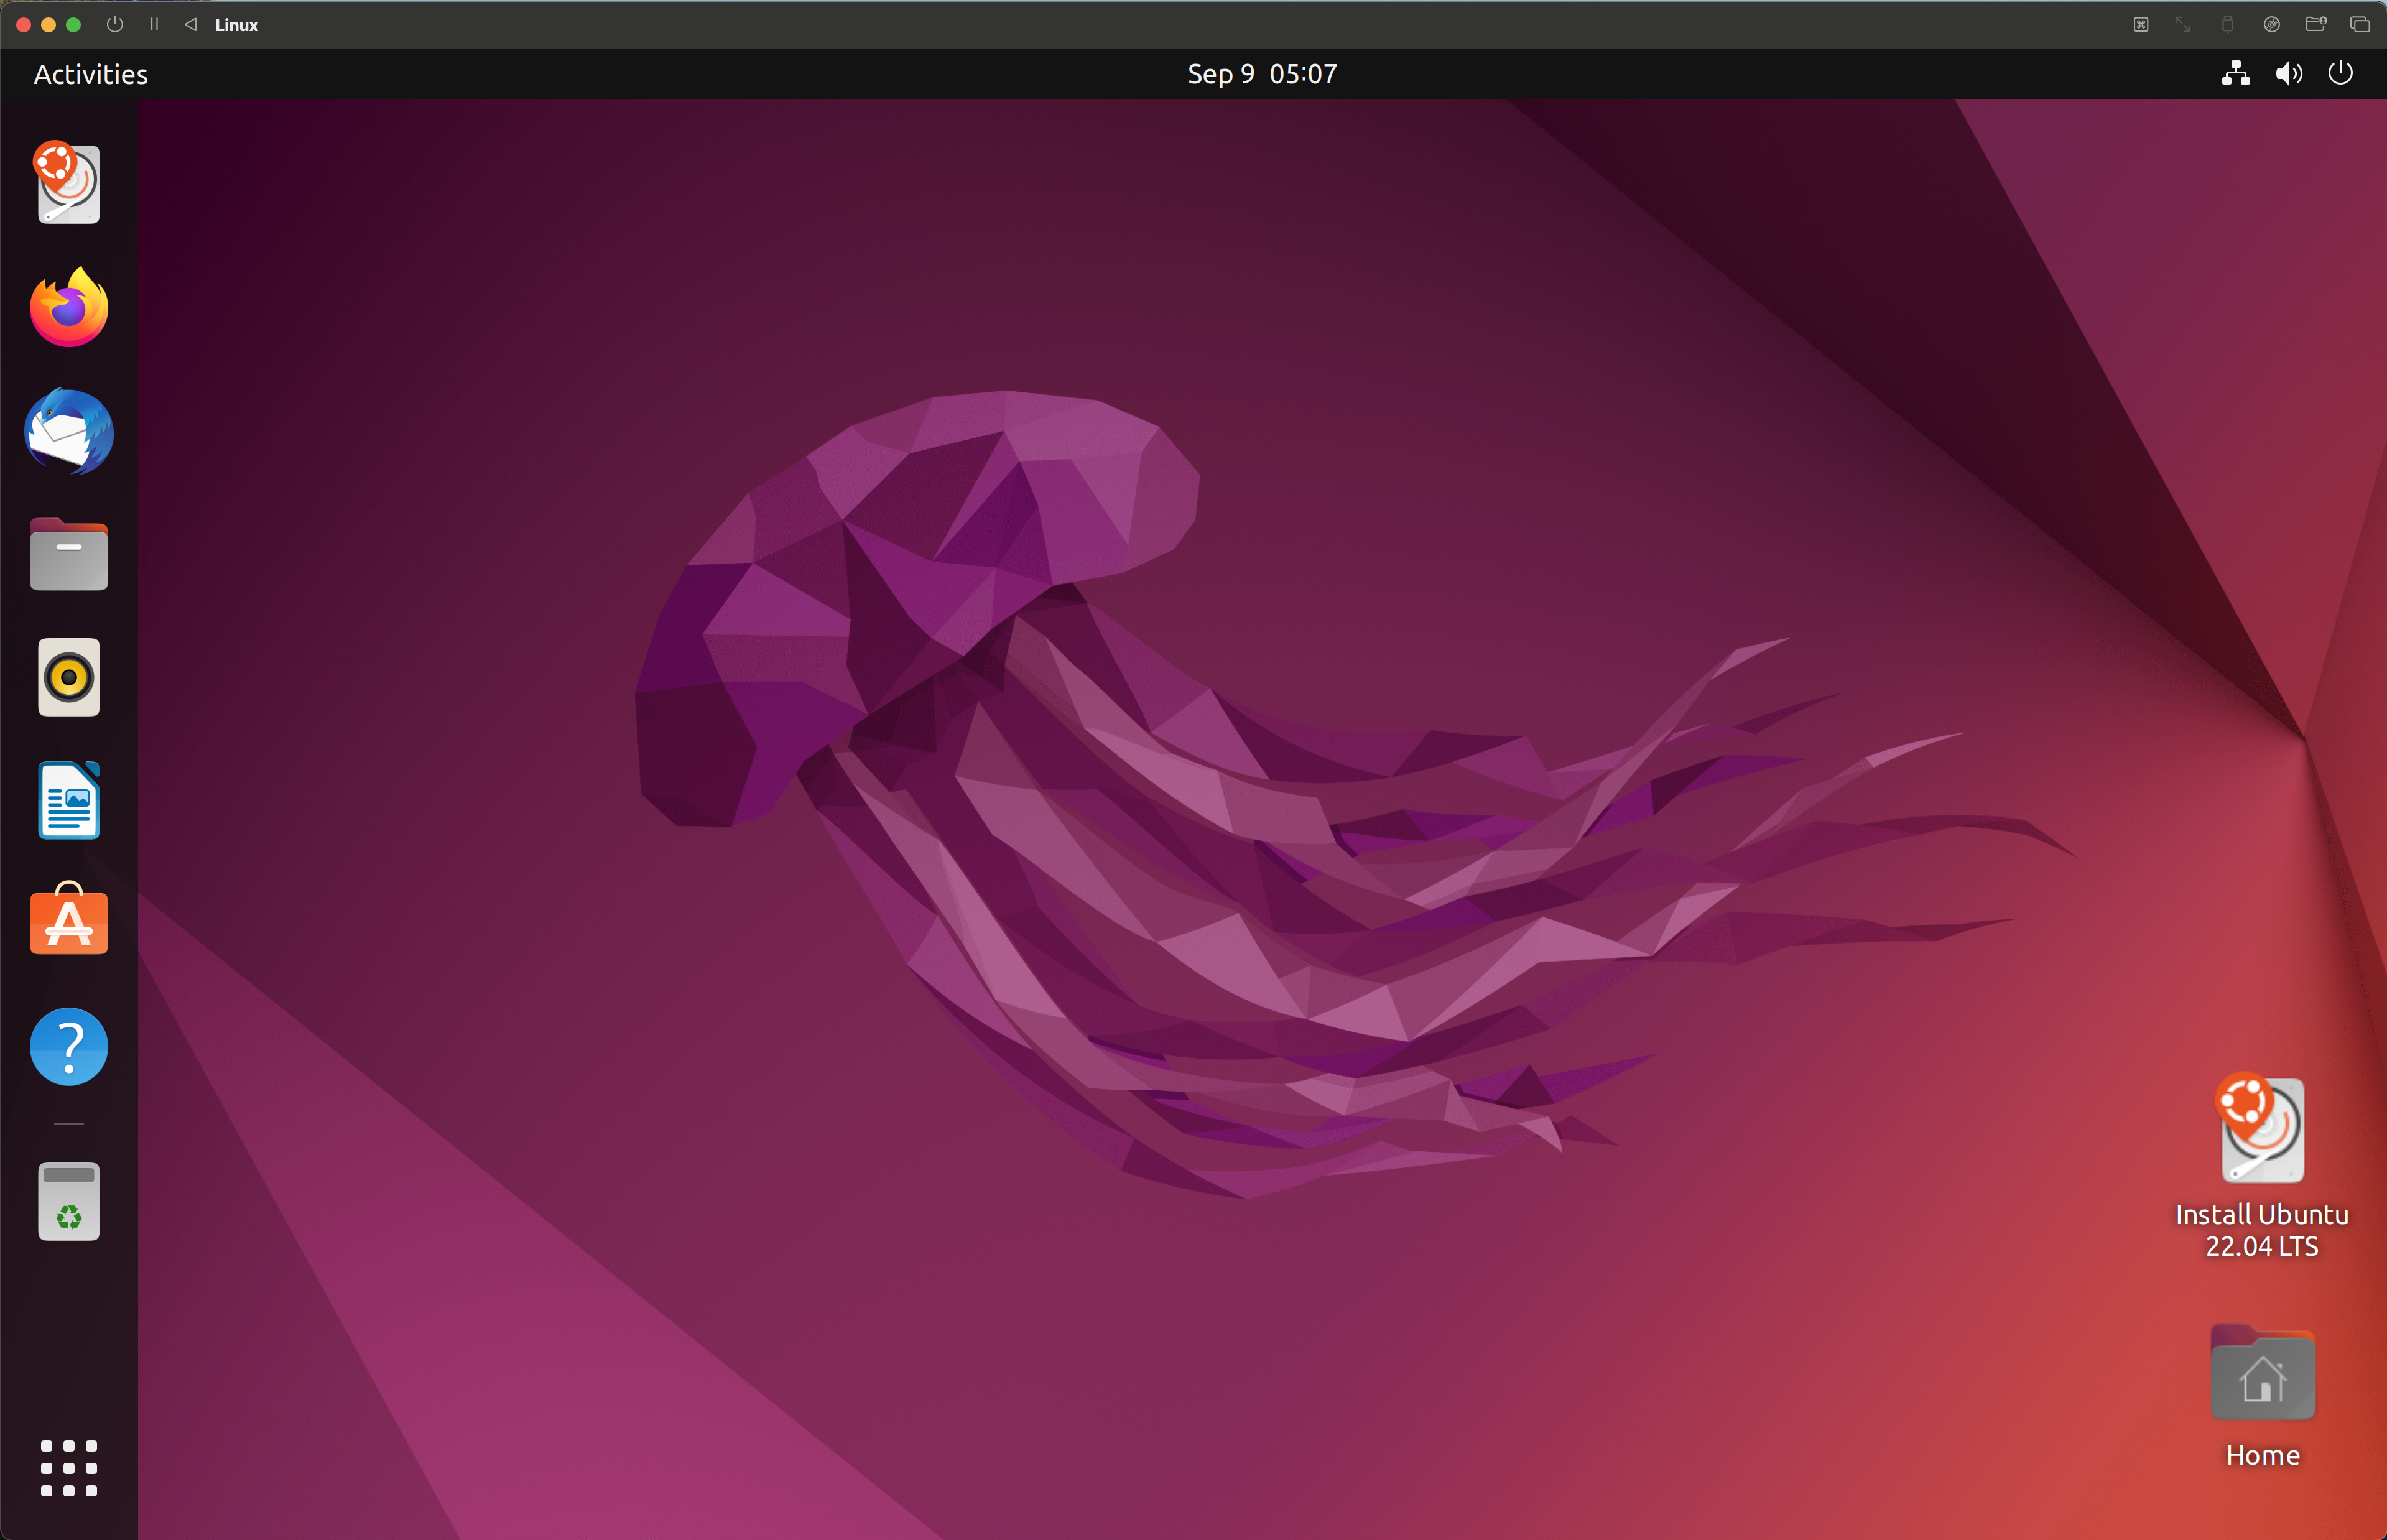Open the system menu via the network icon
This screenshot has width=2387, height=1540.
(2236, 74)
